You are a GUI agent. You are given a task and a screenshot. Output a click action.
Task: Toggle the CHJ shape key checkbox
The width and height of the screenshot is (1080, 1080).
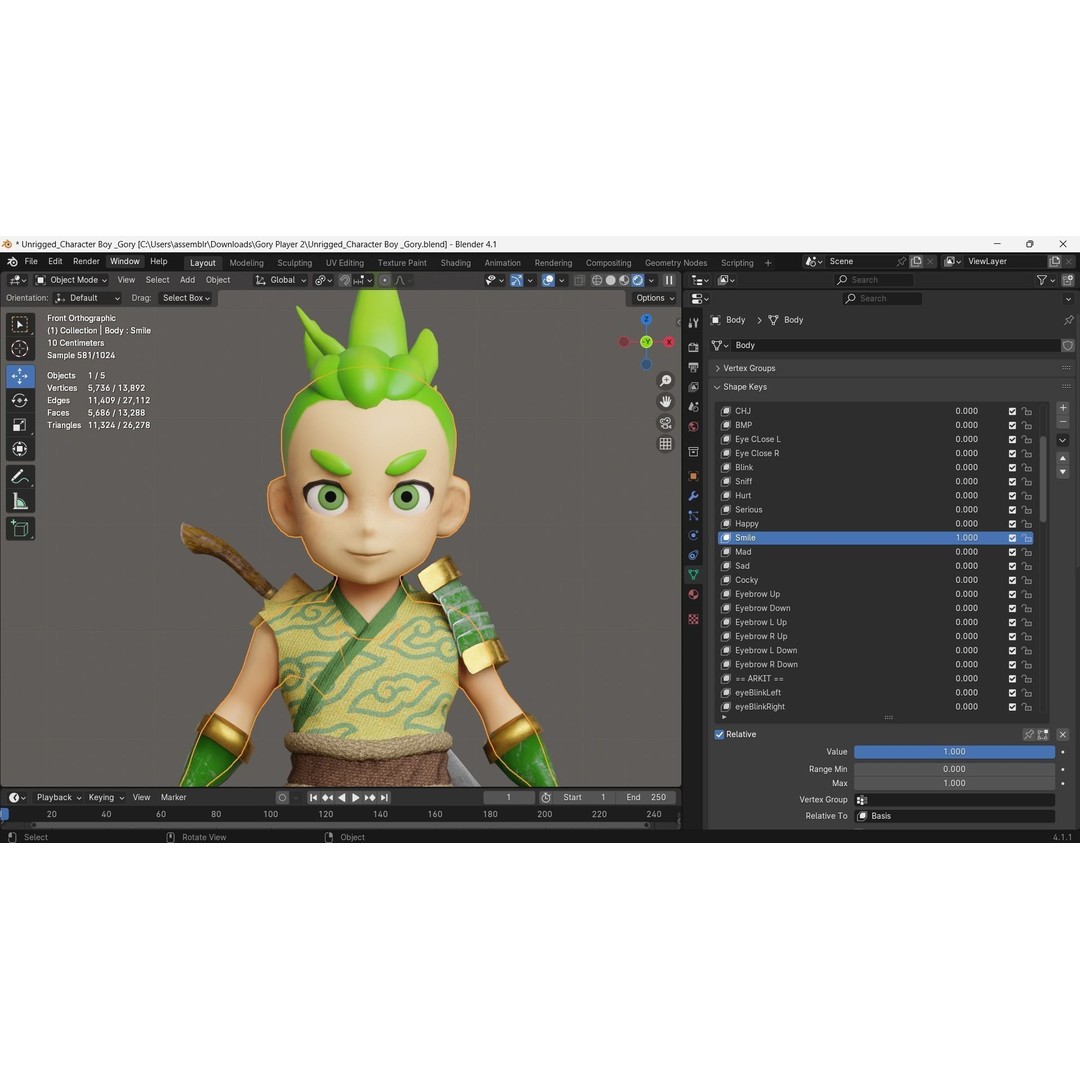point(1012,411)
